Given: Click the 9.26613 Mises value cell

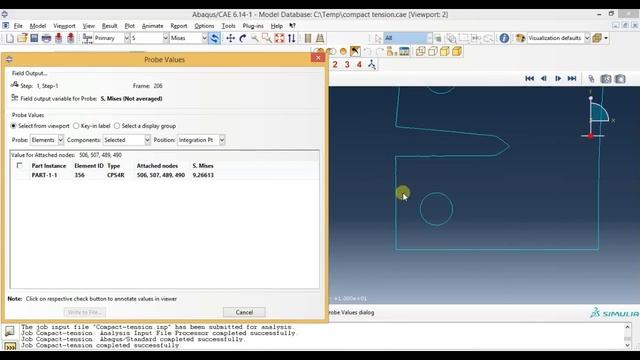Looking at the screenshot, I should click(x=203, y=175).
